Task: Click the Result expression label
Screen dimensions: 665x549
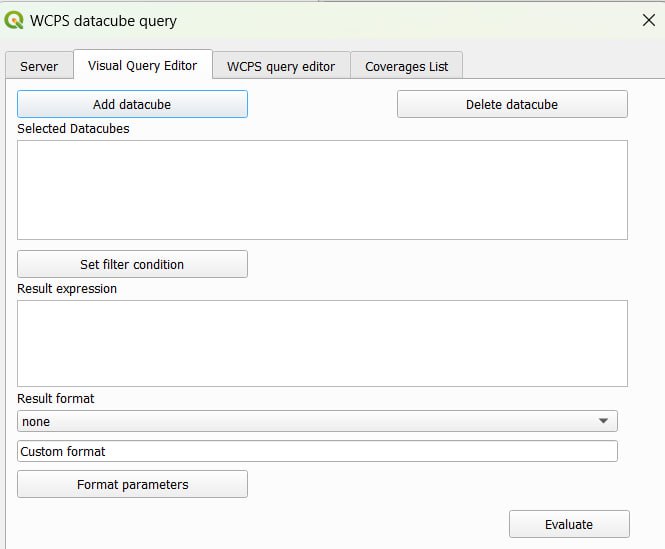Action: 67,288
